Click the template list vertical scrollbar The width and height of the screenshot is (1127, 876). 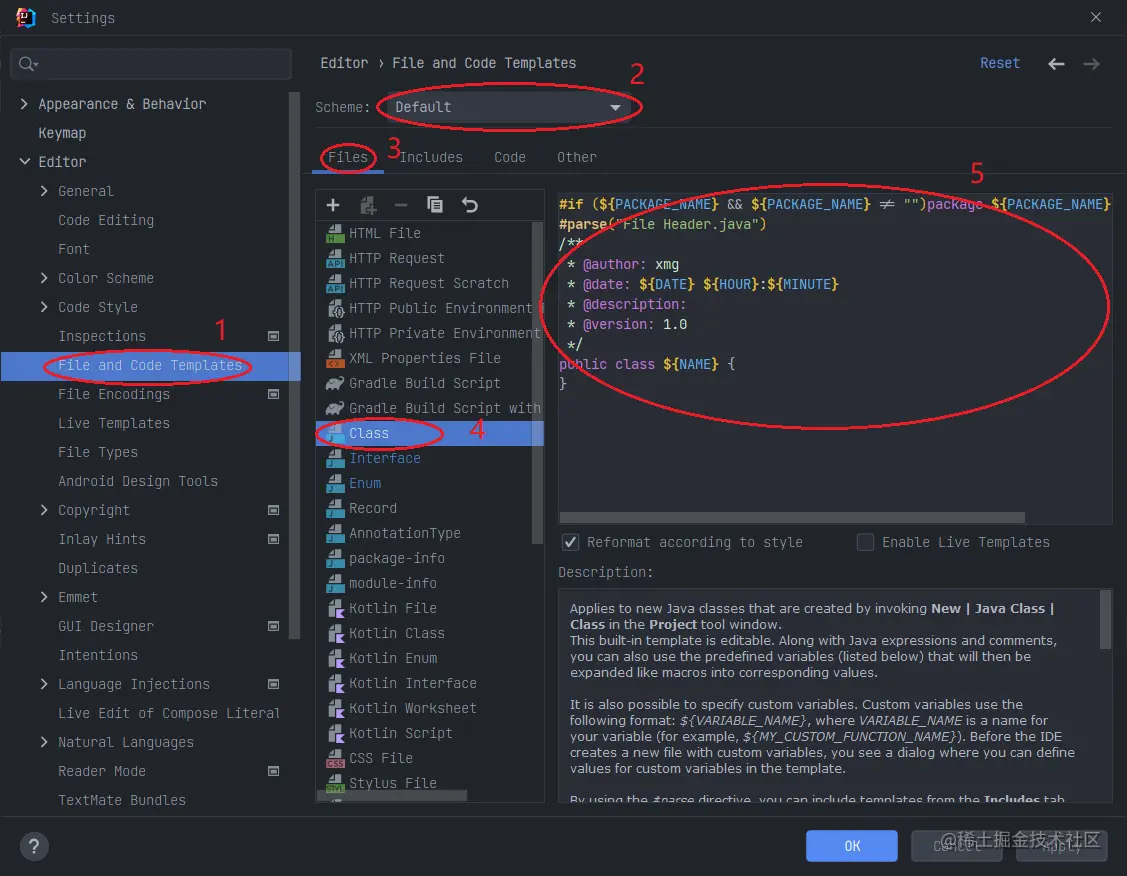point(537,383)
